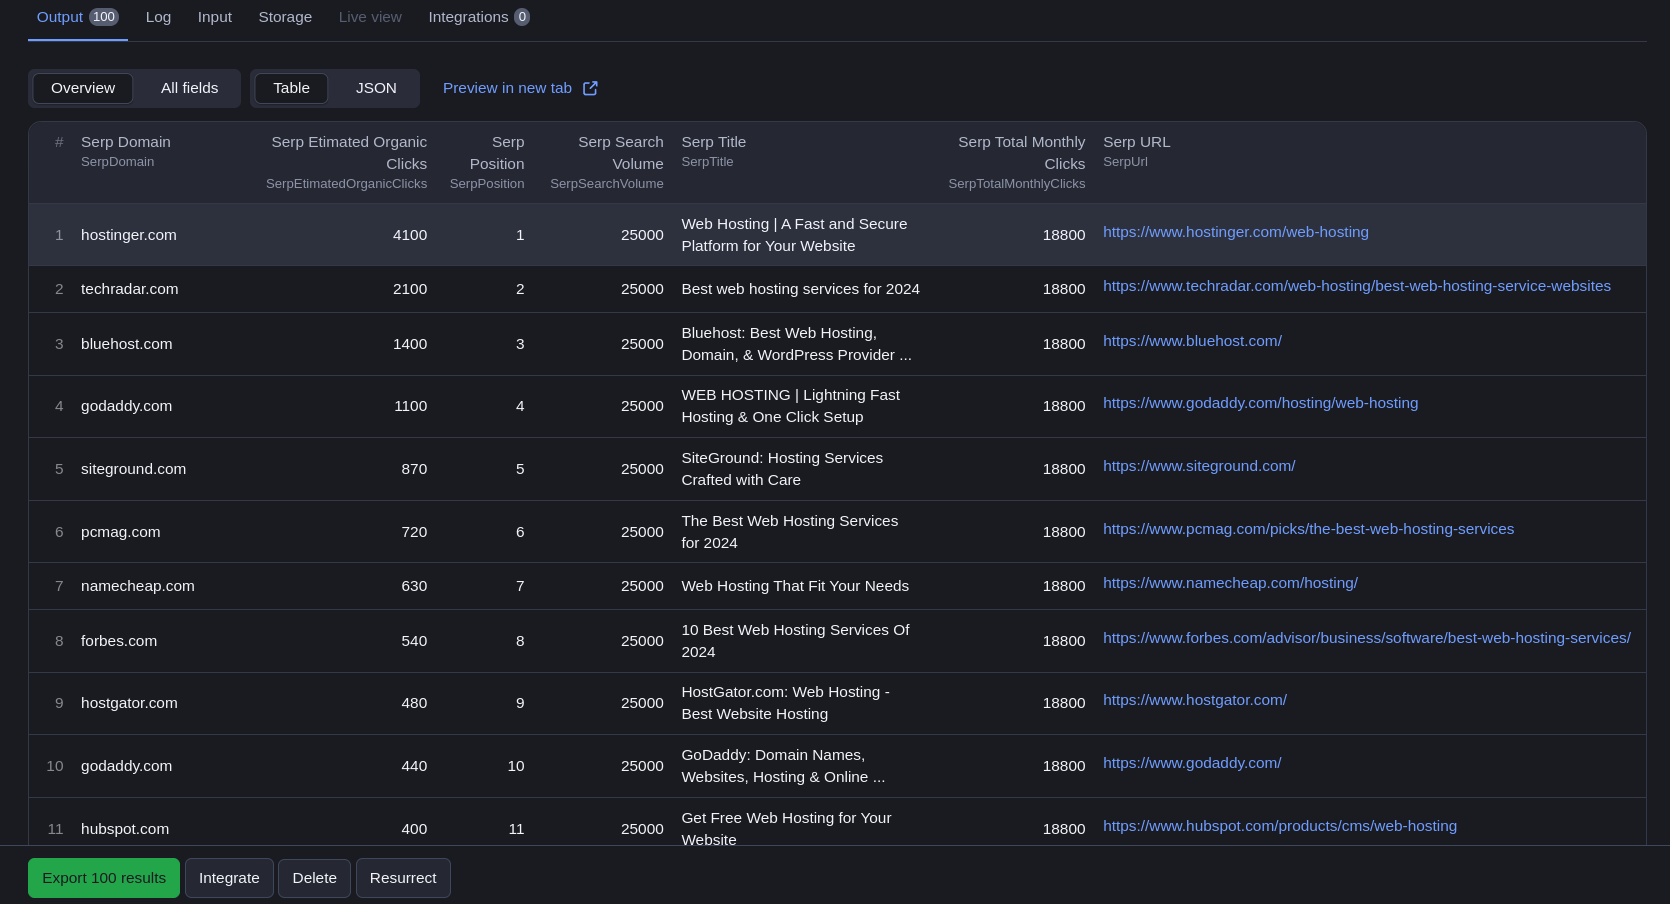This screenshot has height=904, width=1670.
Task: Open the https://www.godaddy.com/ link
Action: coord(1192,763)
